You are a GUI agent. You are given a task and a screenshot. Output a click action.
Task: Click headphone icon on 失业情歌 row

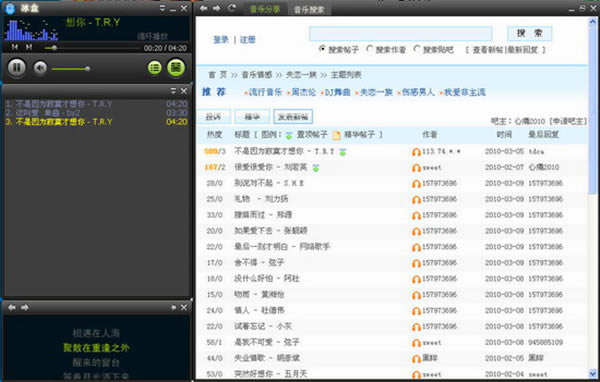(x=416, y=359)
